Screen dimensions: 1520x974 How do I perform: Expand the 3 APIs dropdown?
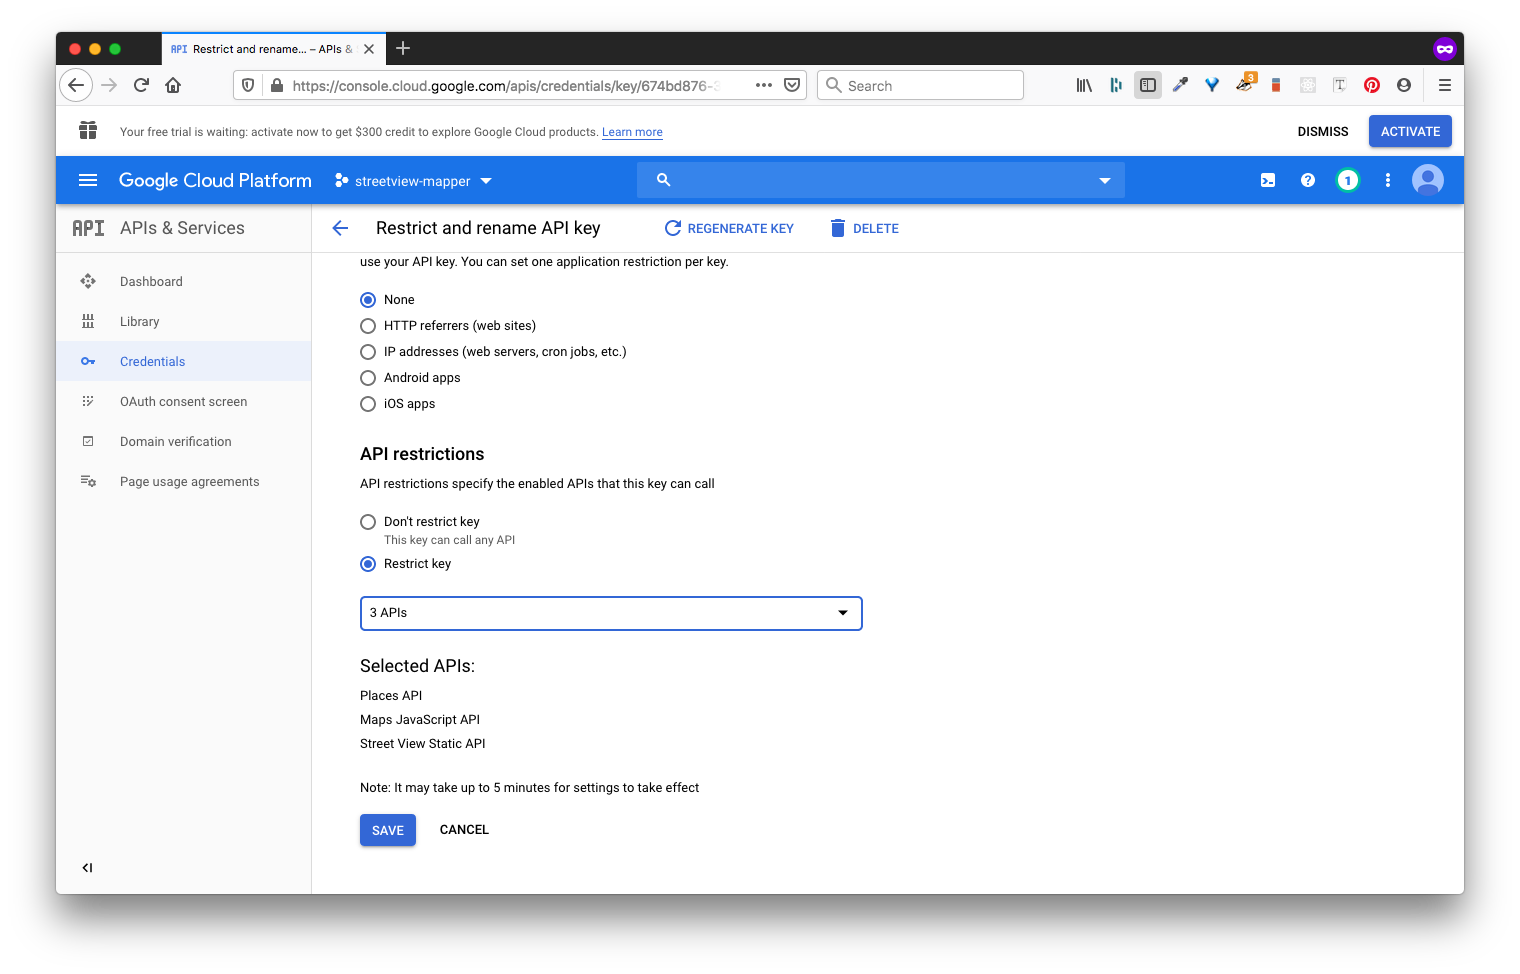(x=610, y=613)
